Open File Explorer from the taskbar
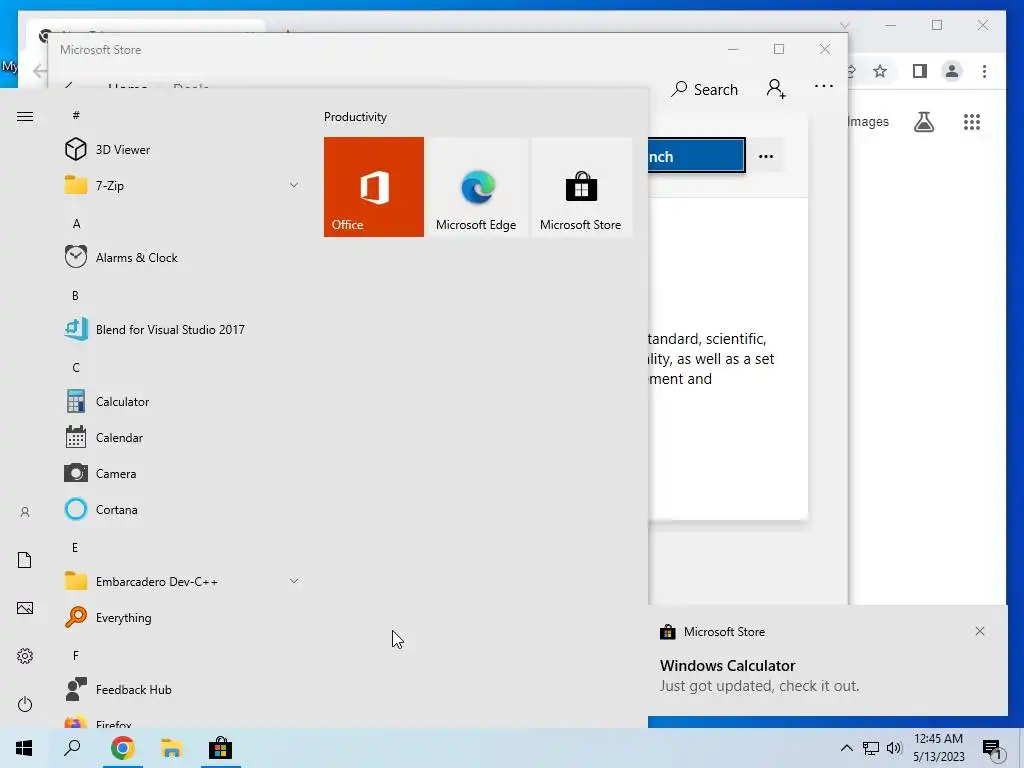Viewport: 1024px width, 768px height. tap(171, 748)
